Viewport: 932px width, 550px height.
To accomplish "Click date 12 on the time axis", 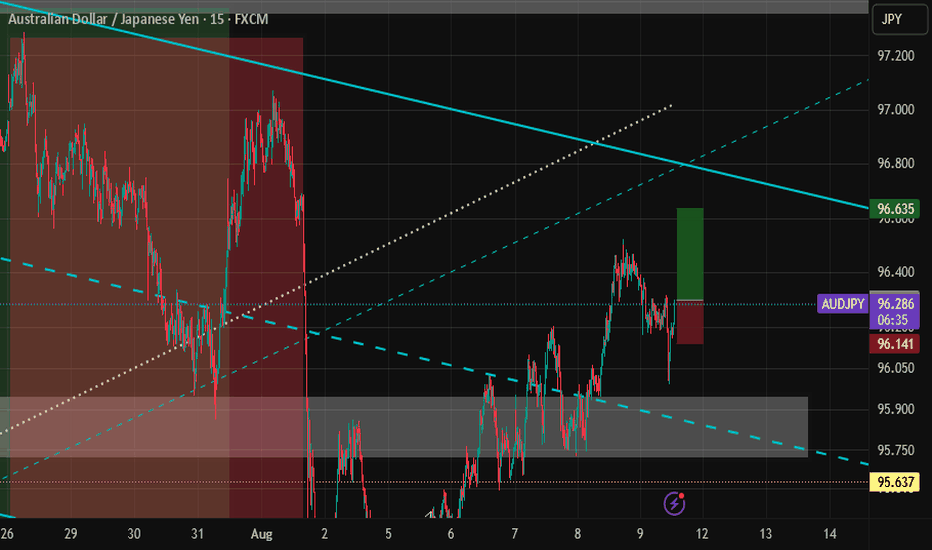I will pos(702,533).
